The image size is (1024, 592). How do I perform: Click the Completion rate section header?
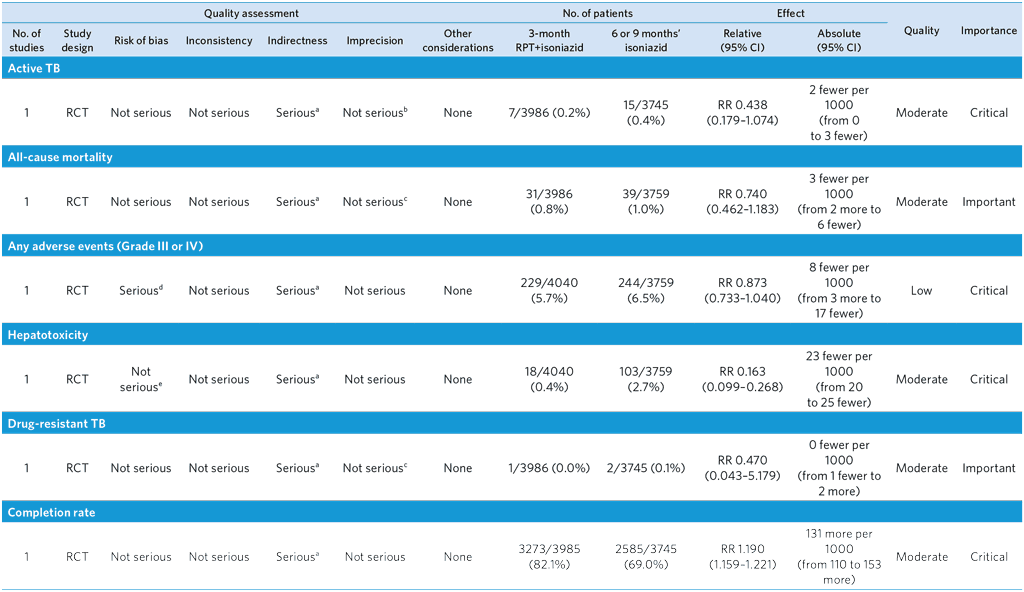click(51, 513)
